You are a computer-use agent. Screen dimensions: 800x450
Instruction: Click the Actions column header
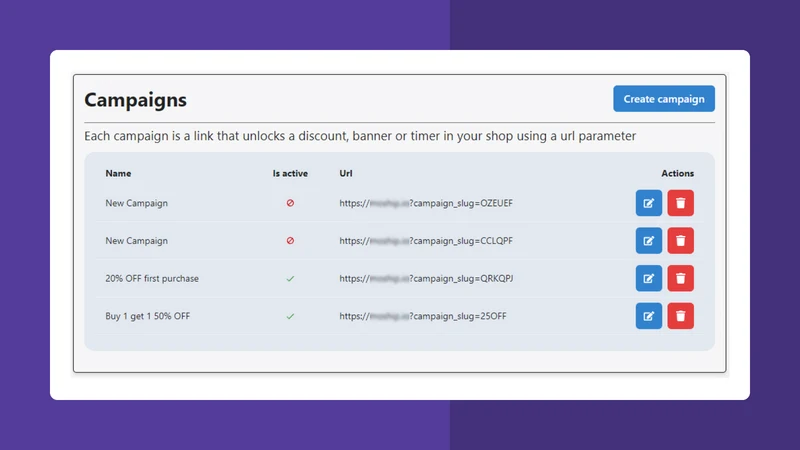pos(678,173)
